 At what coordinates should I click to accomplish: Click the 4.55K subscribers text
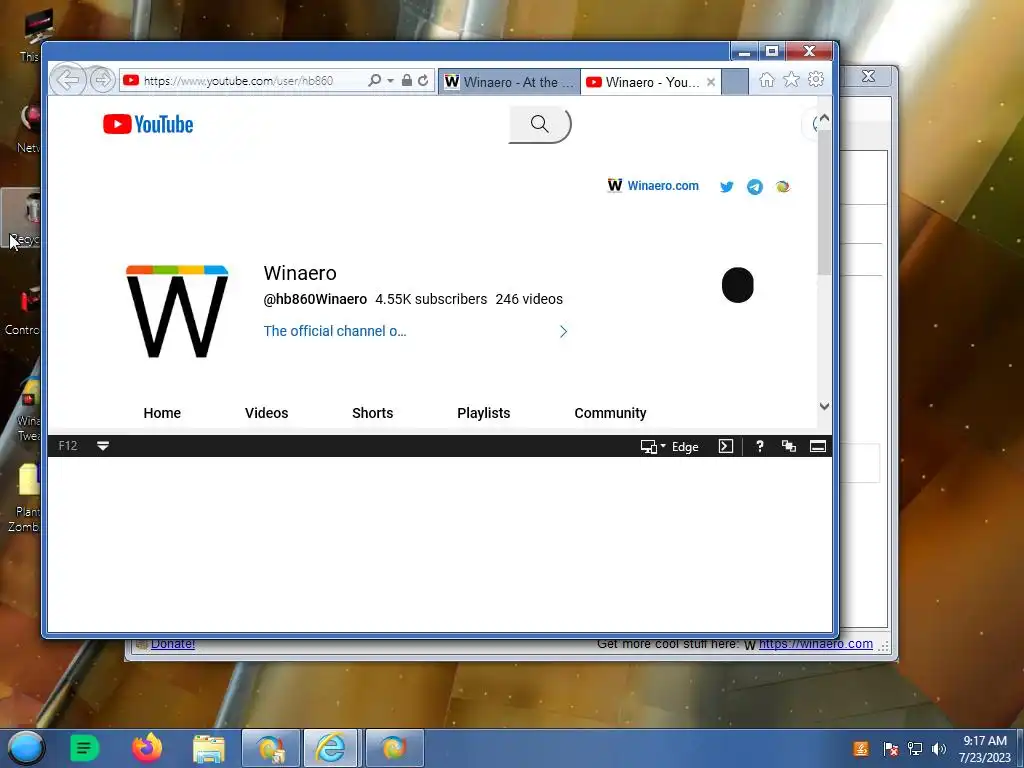pyautogui.click(x=431, y=299)
